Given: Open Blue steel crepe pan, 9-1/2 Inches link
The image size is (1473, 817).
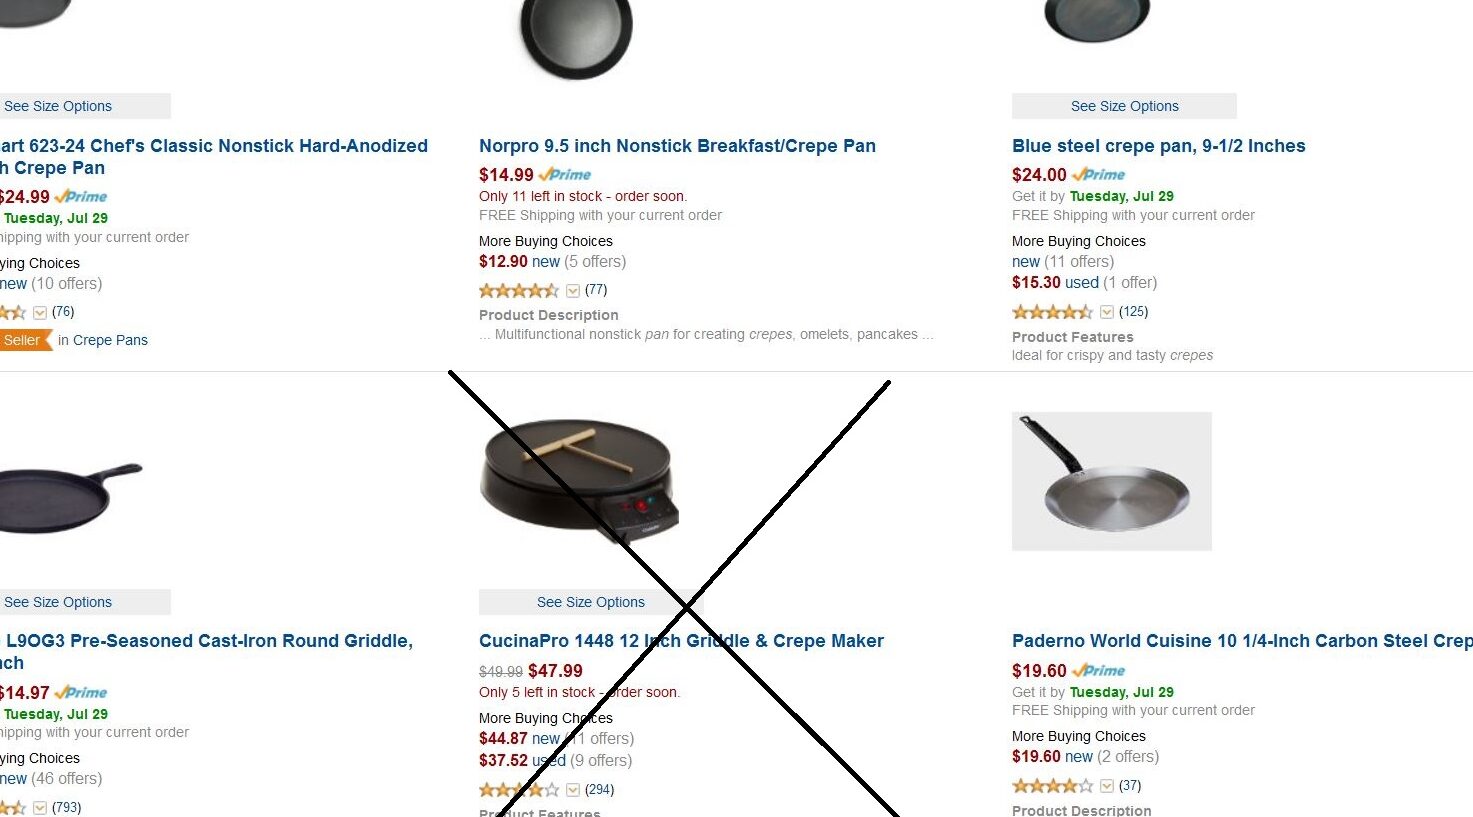Looking at the screenshot, I should coord(1158,146).
